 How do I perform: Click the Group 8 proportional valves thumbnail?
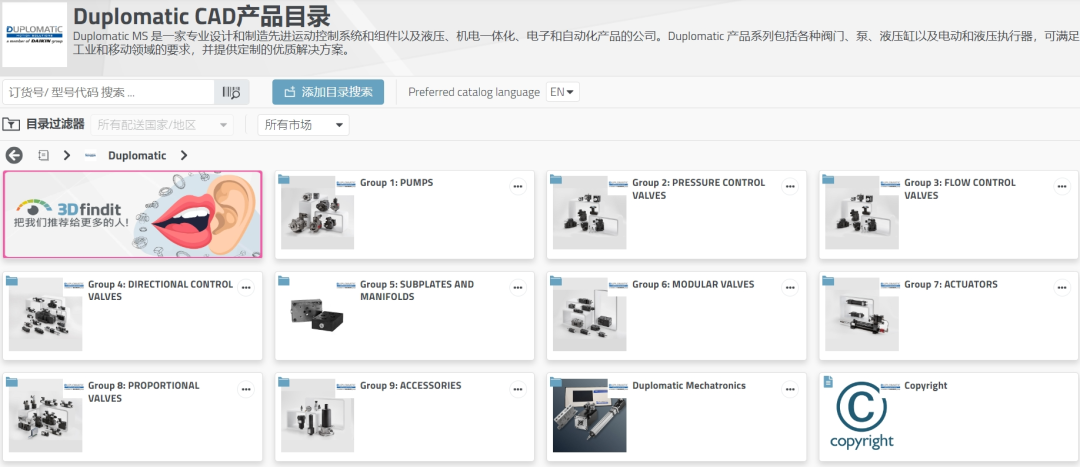pyautogui.click(x=45, y=415)
